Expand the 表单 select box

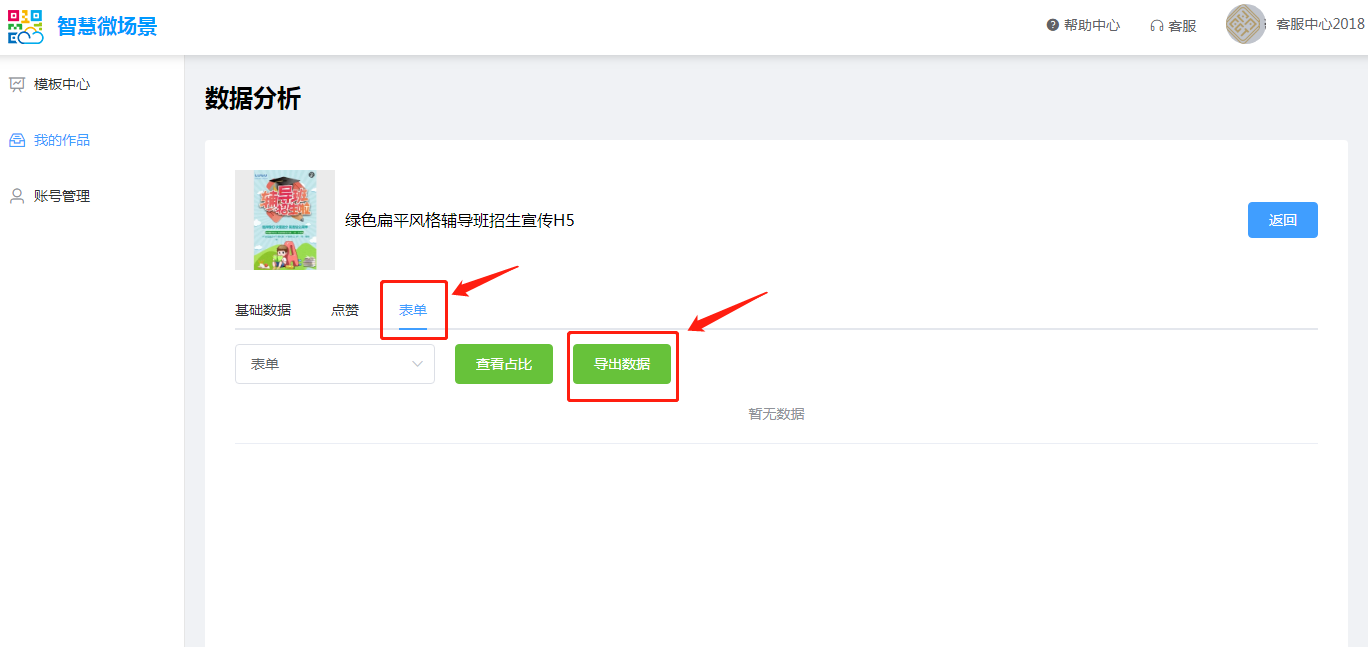coord(335,364)
